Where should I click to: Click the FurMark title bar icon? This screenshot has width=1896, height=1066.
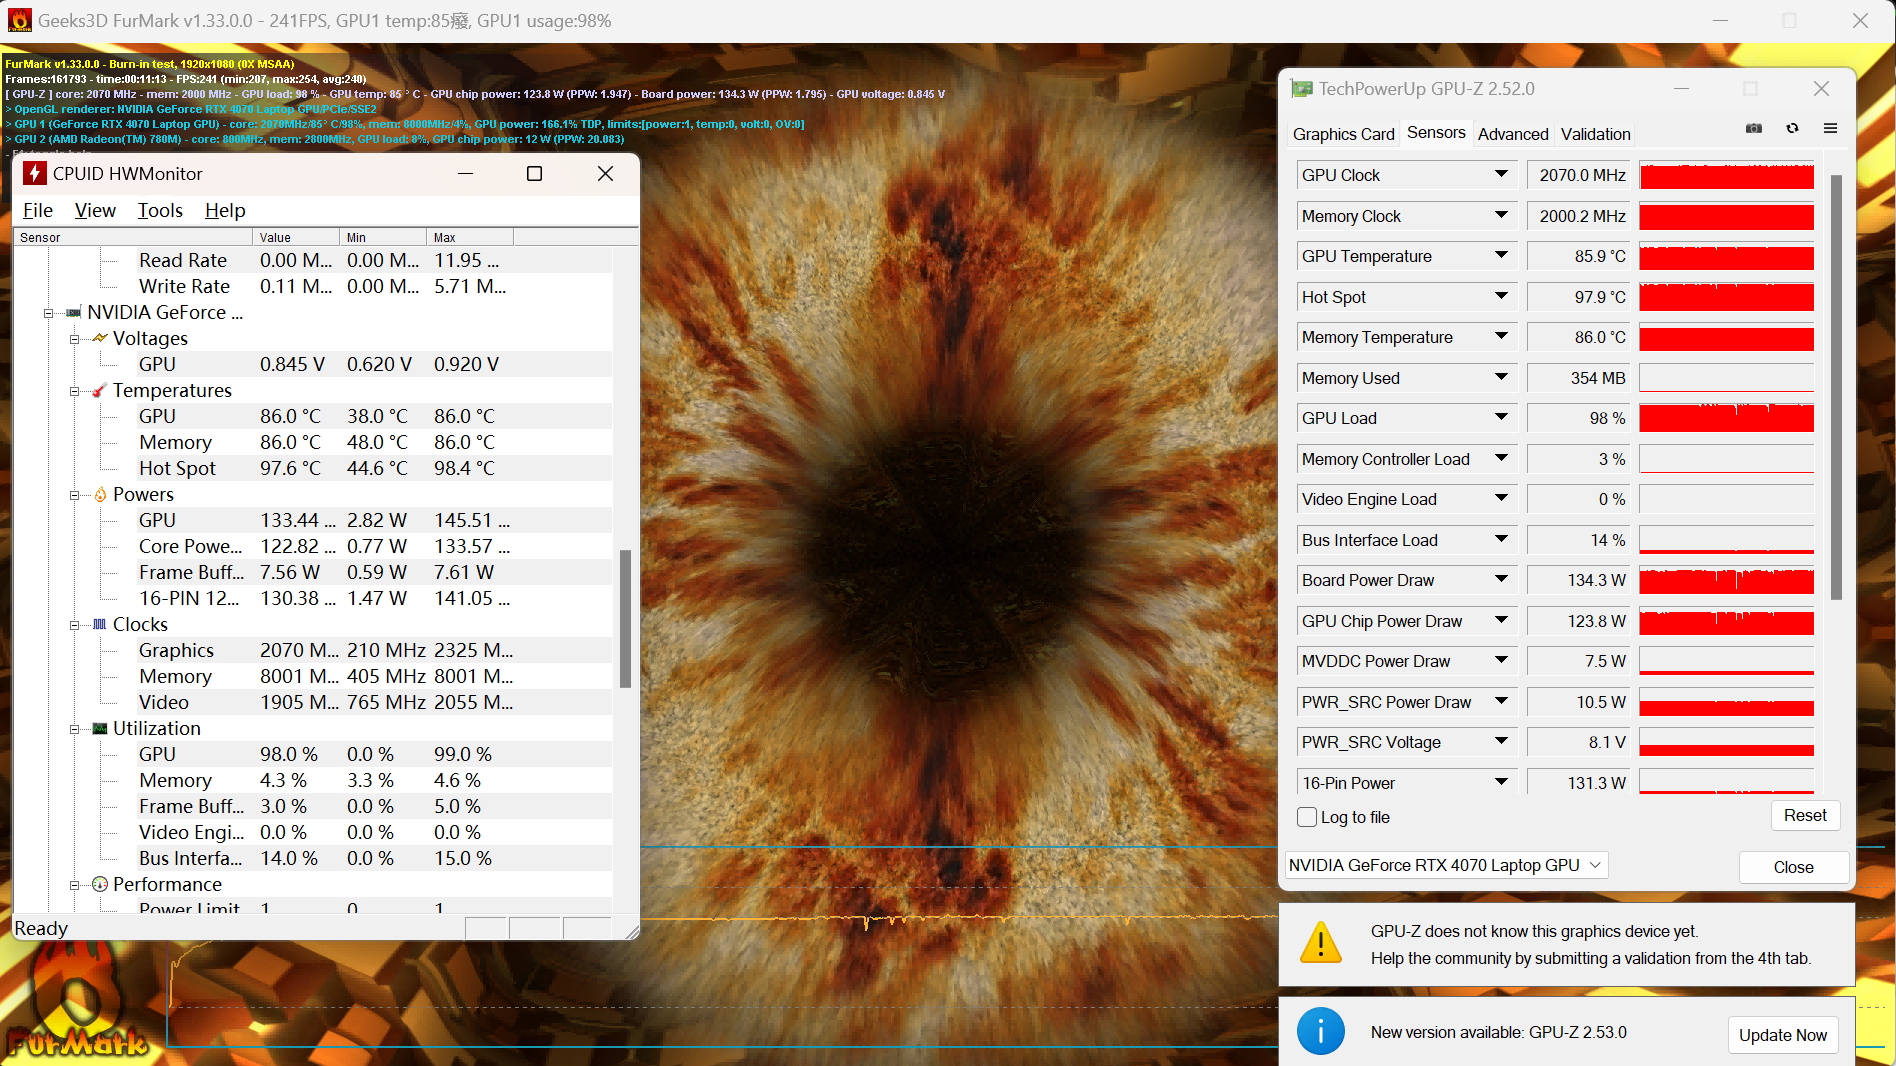[x=19, y=20]
